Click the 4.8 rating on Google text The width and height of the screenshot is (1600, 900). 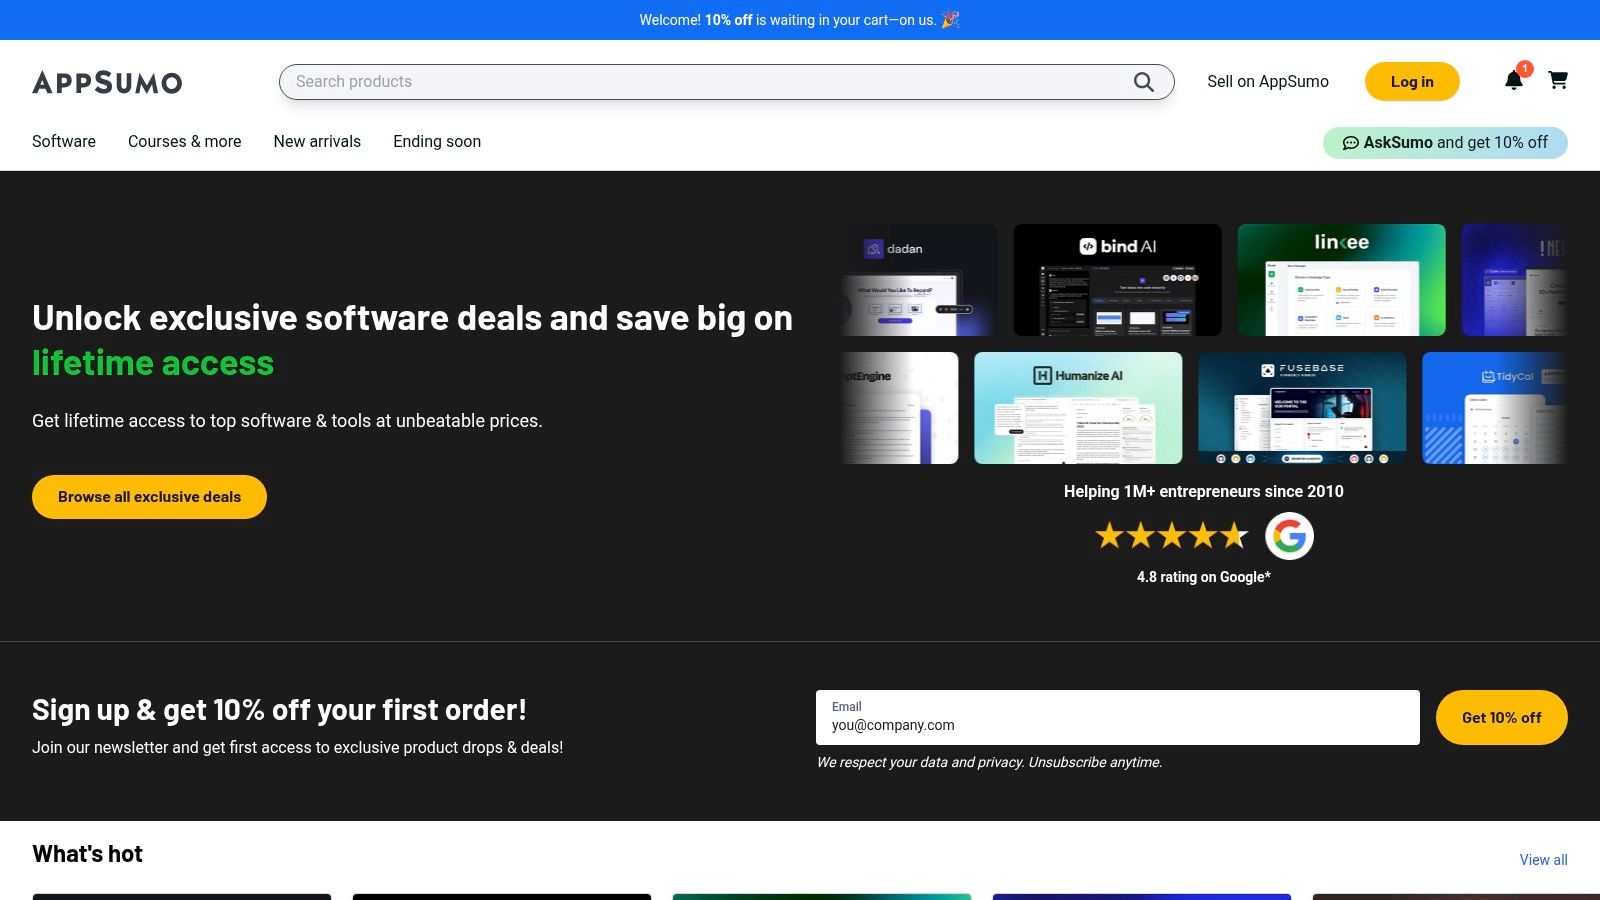[x=1204, y=577]
